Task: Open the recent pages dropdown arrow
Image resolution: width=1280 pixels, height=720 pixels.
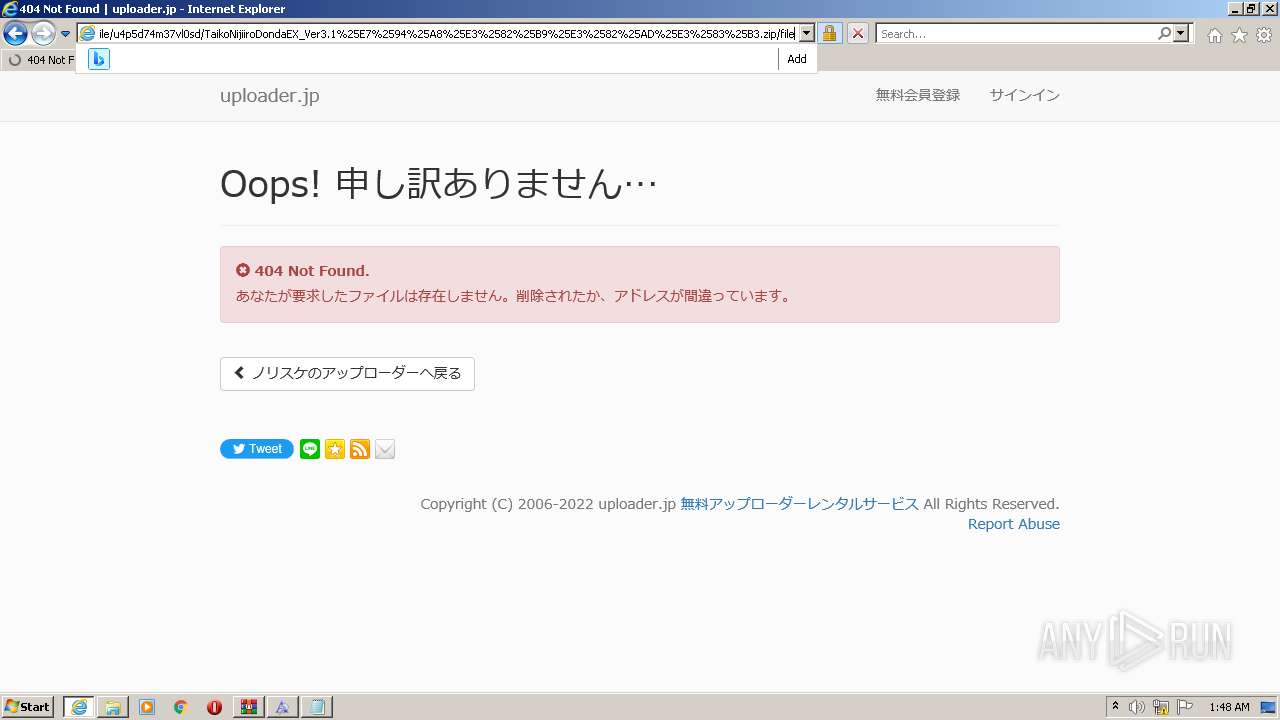Action: coord(65,34)
